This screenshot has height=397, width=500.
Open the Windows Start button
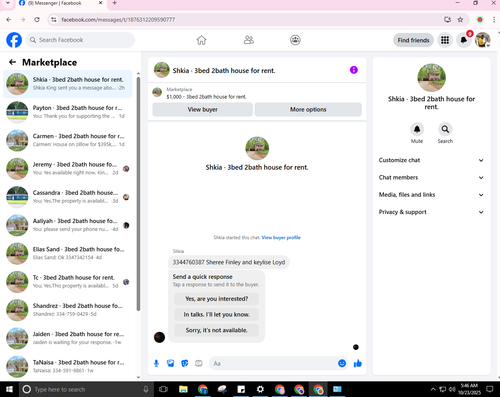[9, 389]
